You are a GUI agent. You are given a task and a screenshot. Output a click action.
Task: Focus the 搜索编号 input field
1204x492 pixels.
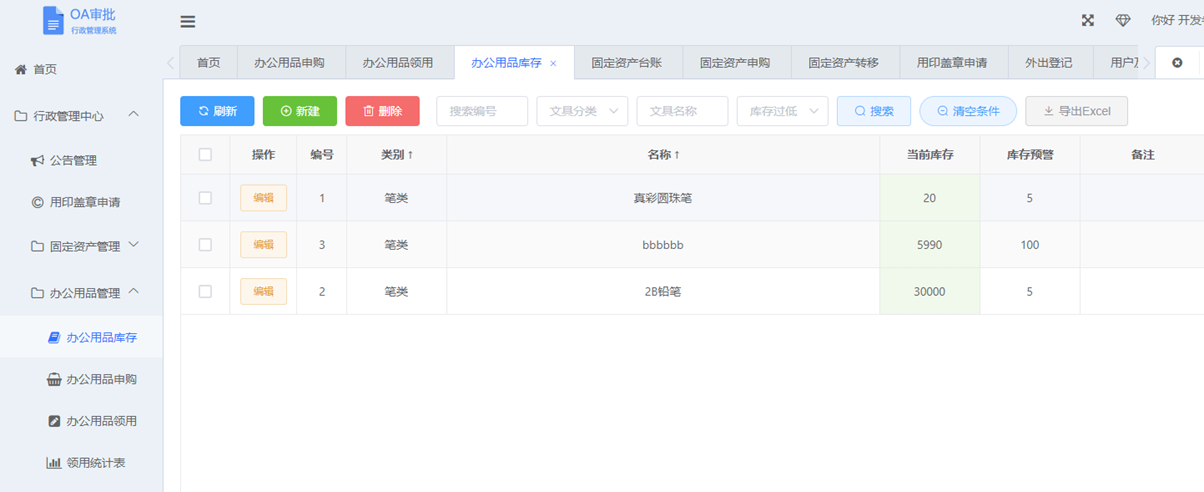482,111
